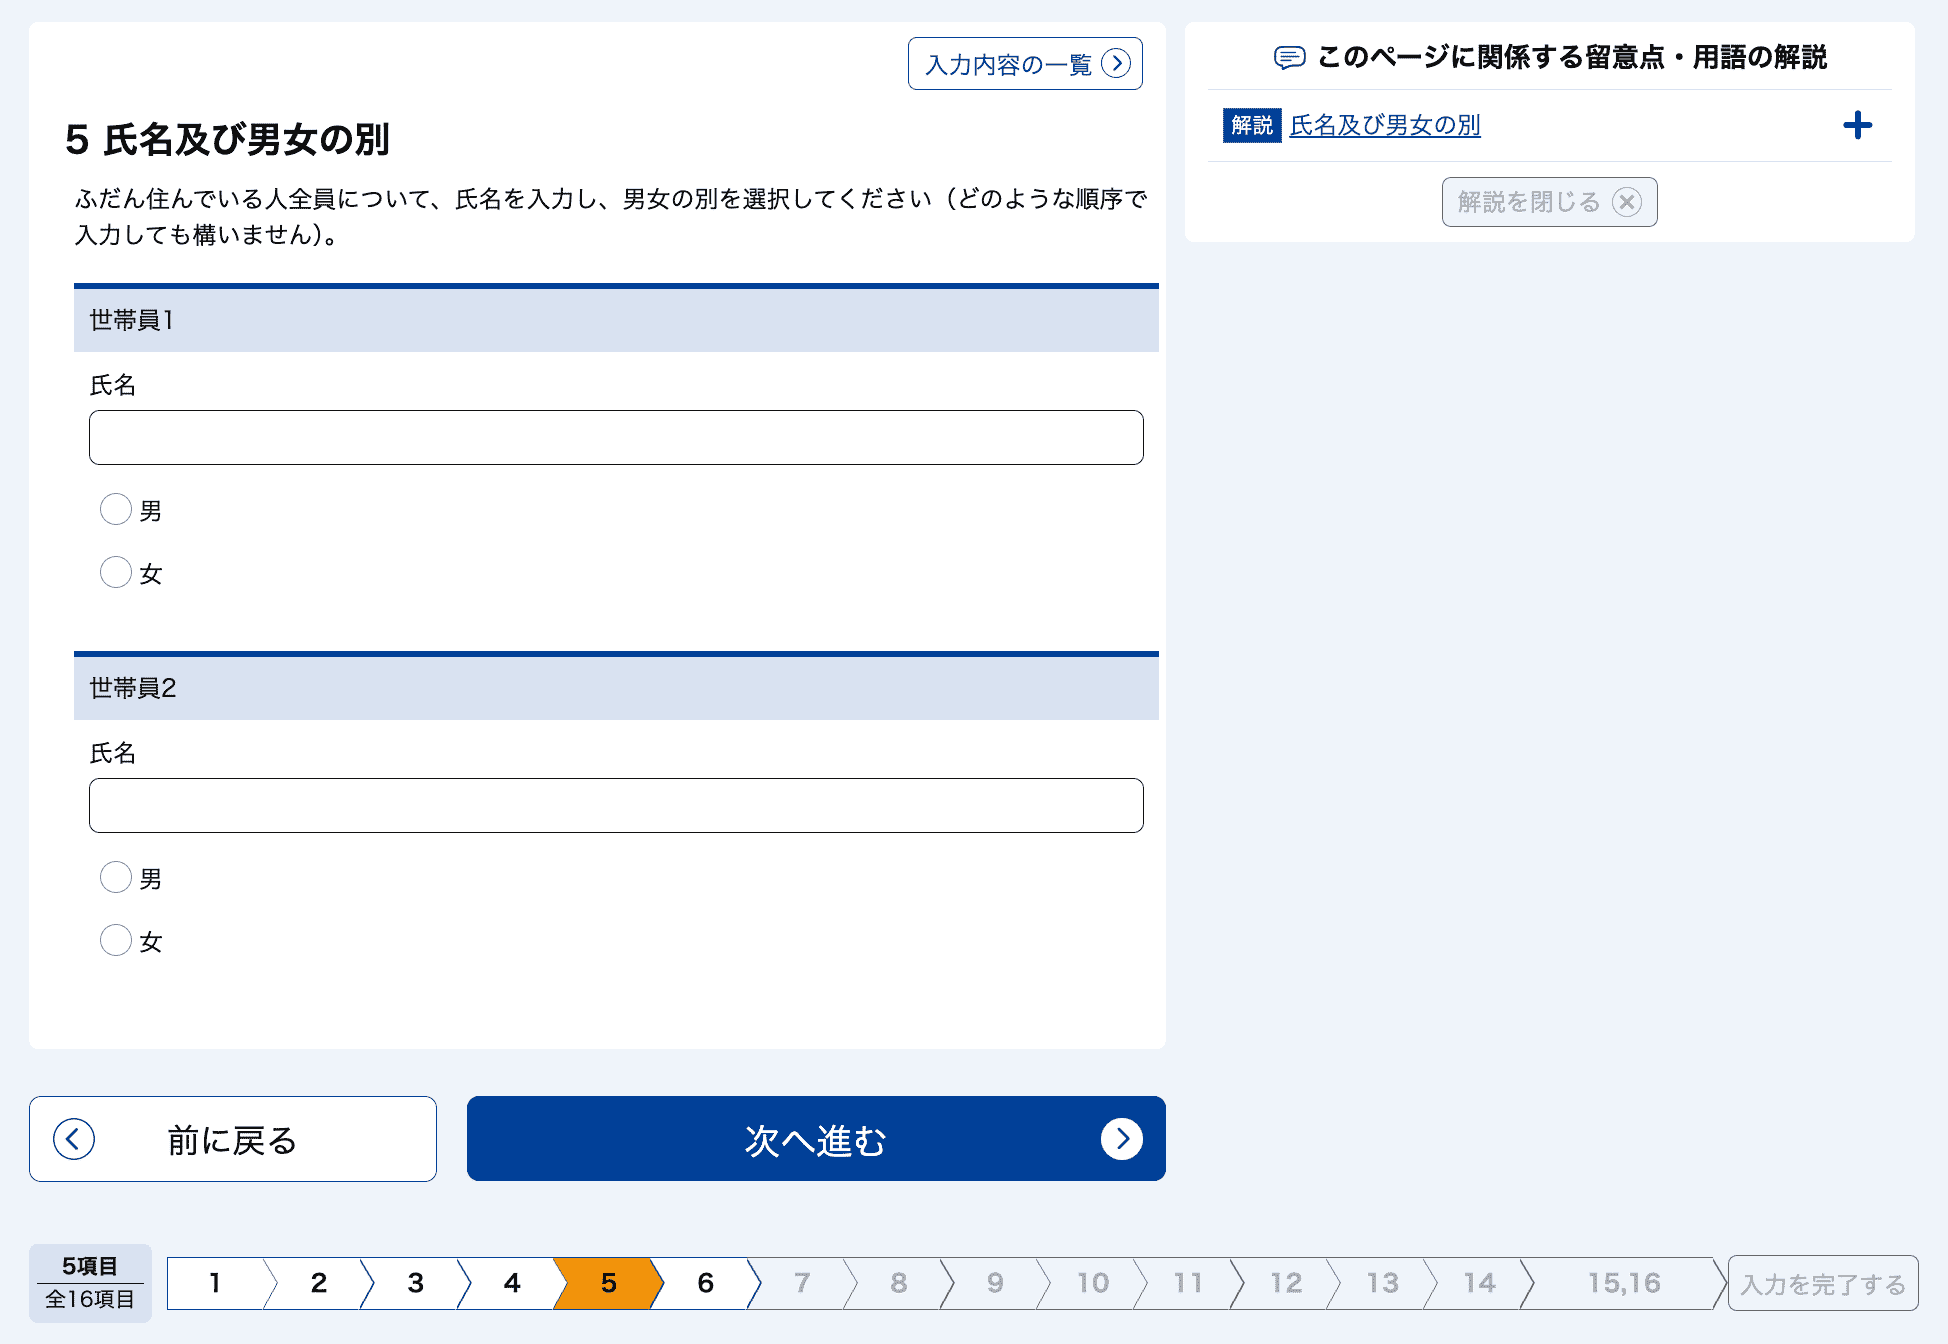Collapse the 氏名及び男女の別 explanation section

tap(1548, 201)
